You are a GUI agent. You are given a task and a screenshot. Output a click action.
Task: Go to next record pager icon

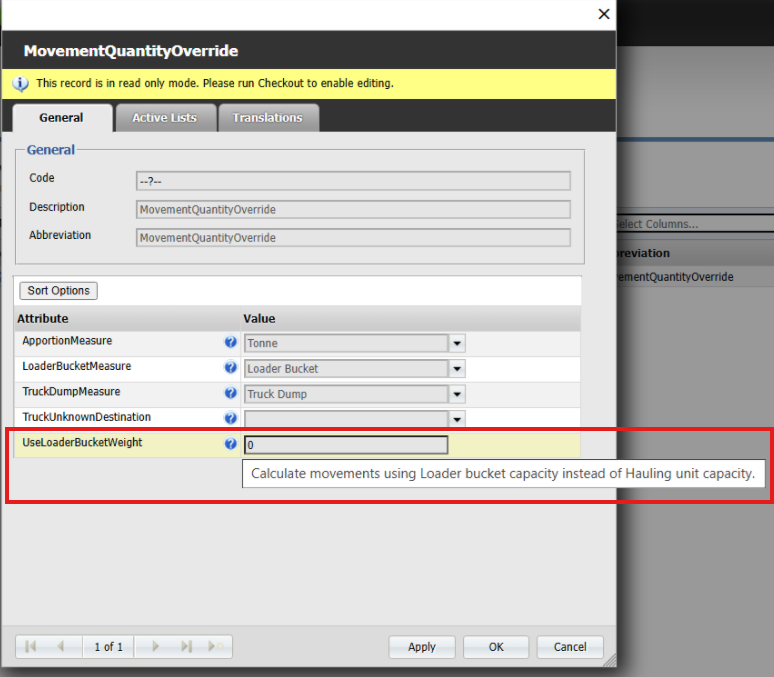155,647
